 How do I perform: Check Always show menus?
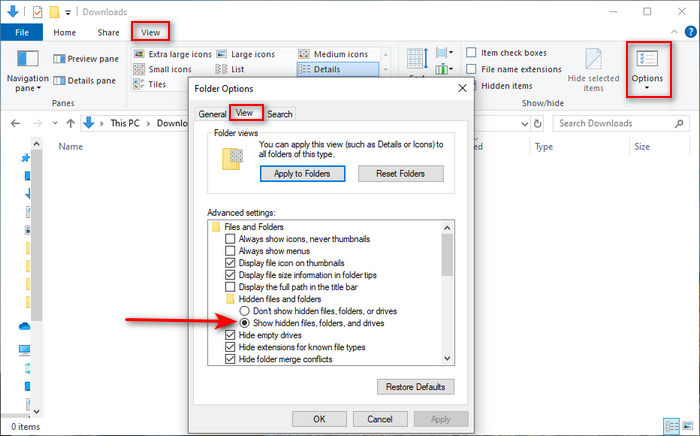230,251
